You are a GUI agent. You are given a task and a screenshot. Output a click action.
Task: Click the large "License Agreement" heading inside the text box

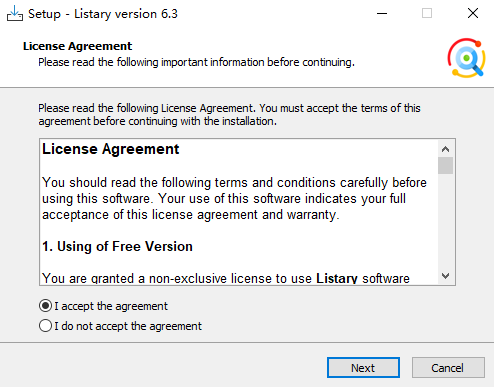(111, 149)
